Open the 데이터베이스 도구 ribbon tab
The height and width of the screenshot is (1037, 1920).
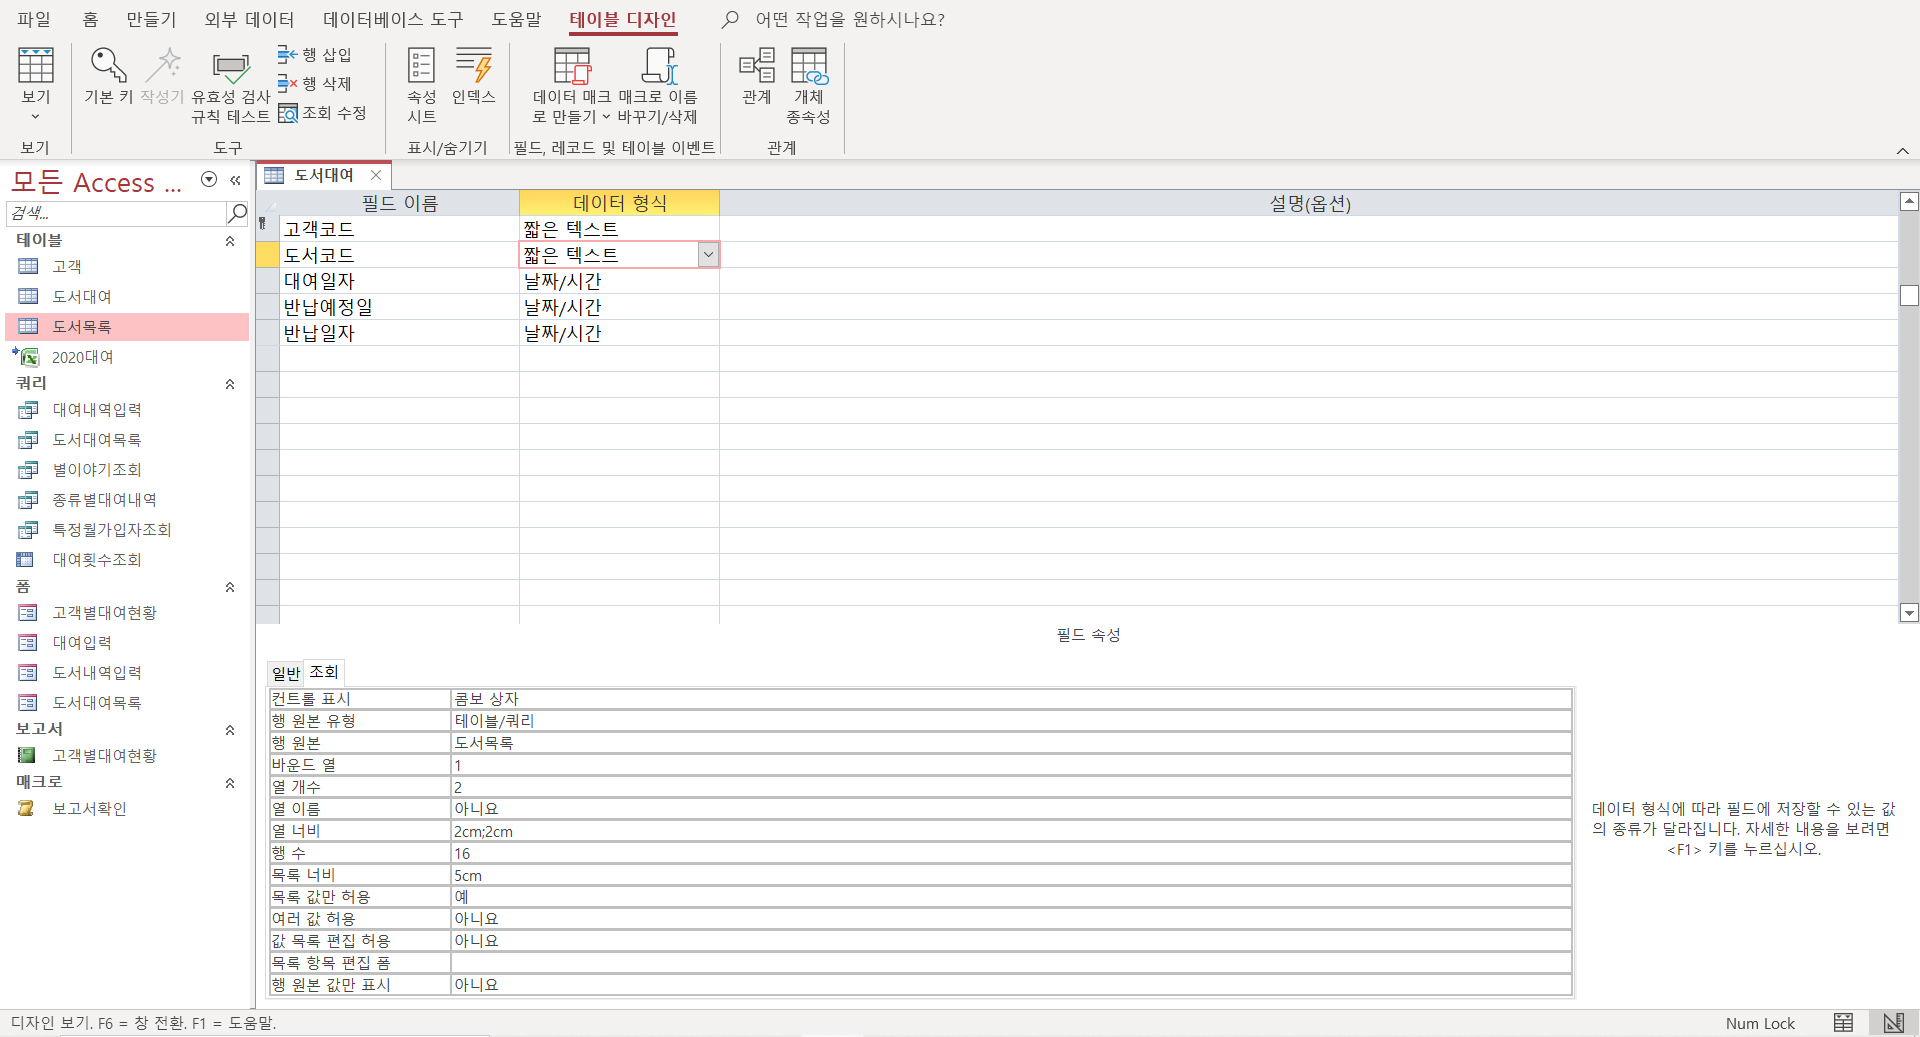(x=393, y=20)
